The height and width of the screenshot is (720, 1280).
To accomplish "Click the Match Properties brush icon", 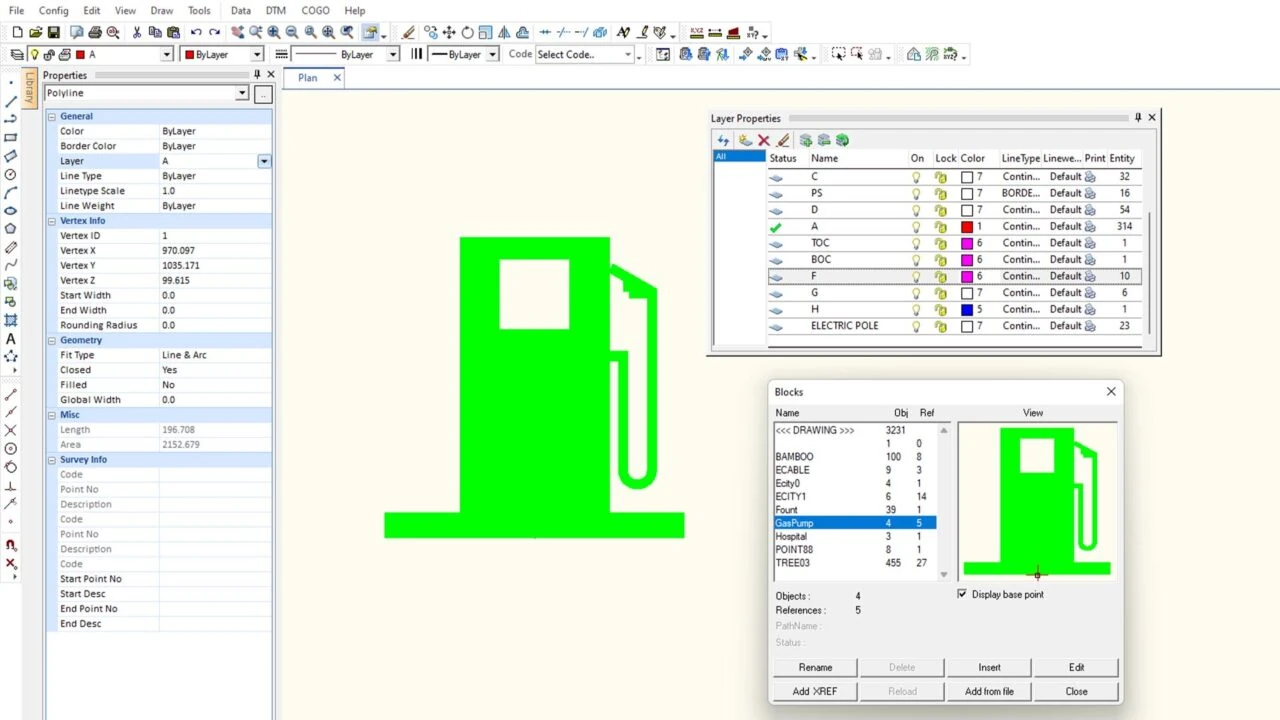I will pos(408,32).
